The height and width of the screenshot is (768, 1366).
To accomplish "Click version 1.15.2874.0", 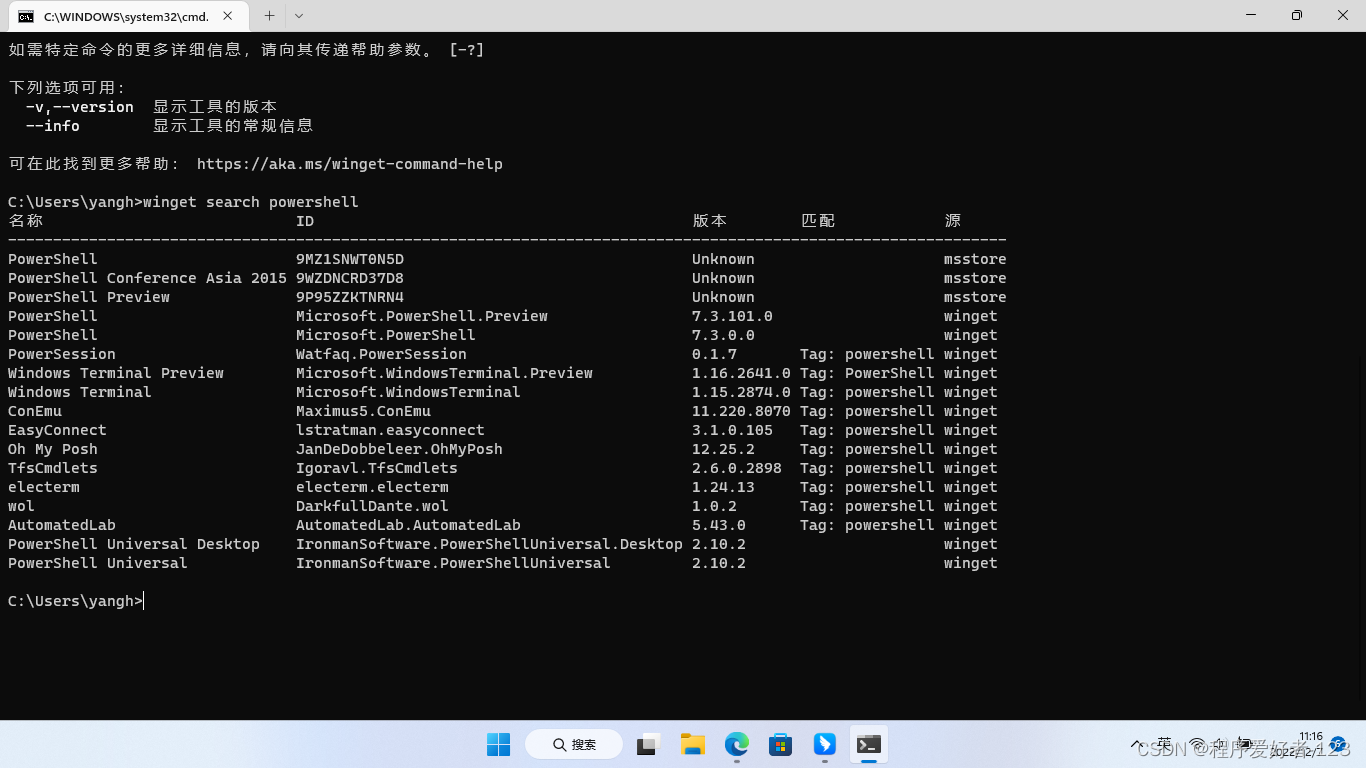I will pyautogui.click(x=741, y=392).
